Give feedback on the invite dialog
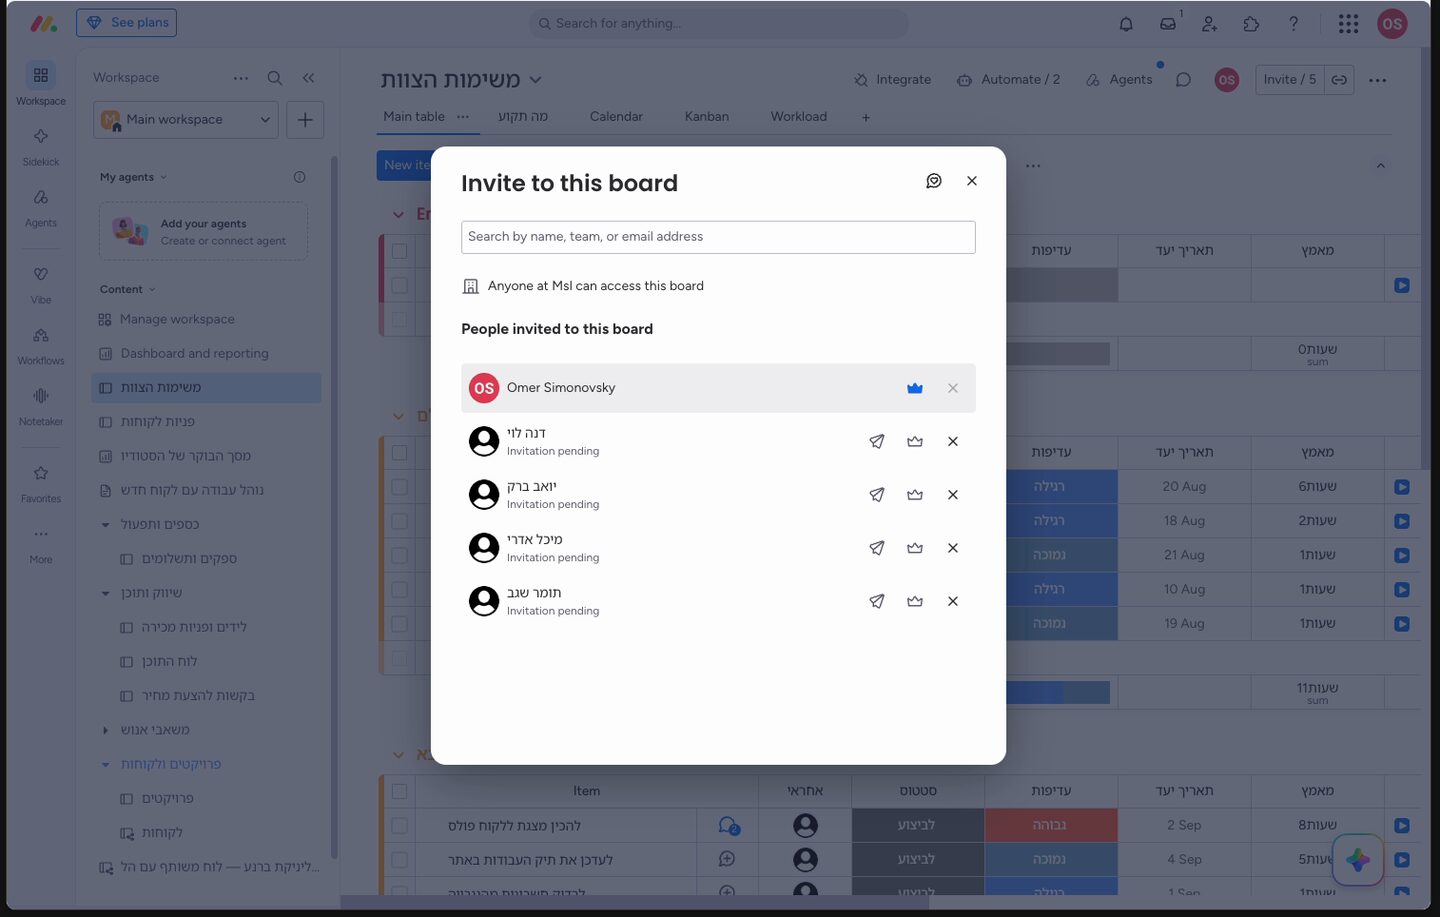Screen dimensions: 1440x917 [x=934, y=181]
